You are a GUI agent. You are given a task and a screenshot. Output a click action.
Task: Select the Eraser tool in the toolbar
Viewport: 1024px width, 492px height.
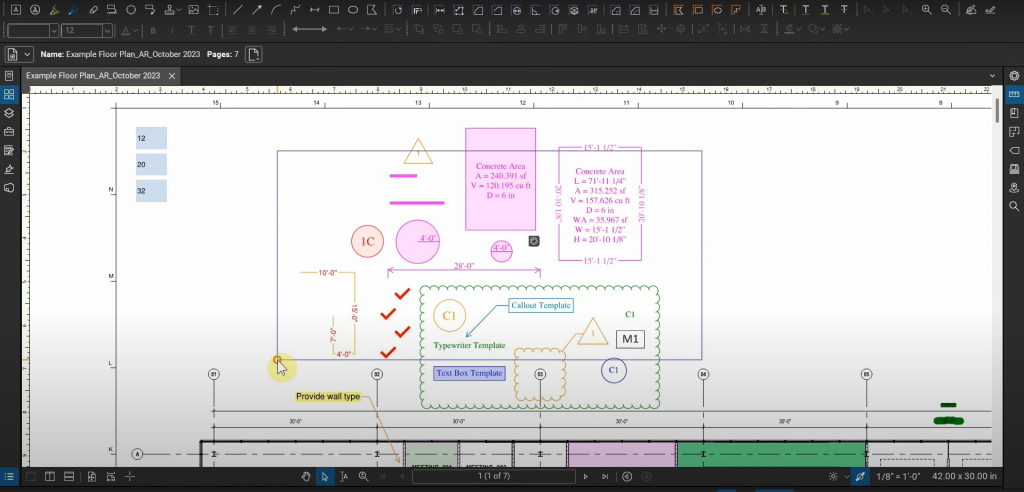pyautogui.click(x=92, y=10)
